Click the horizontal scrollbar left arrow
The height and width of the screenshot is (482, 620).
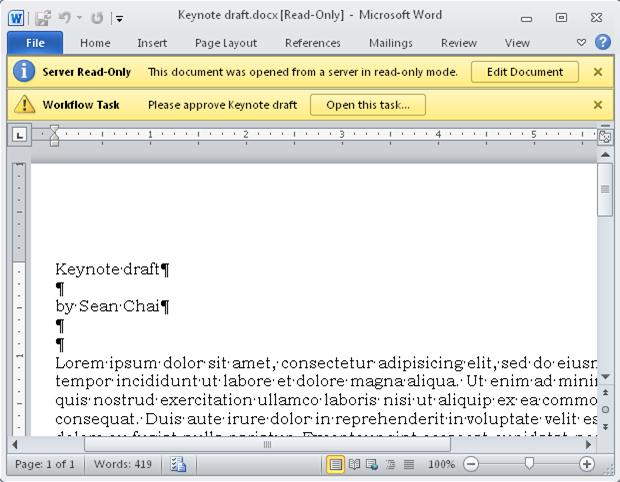click(x=15, y=445)
